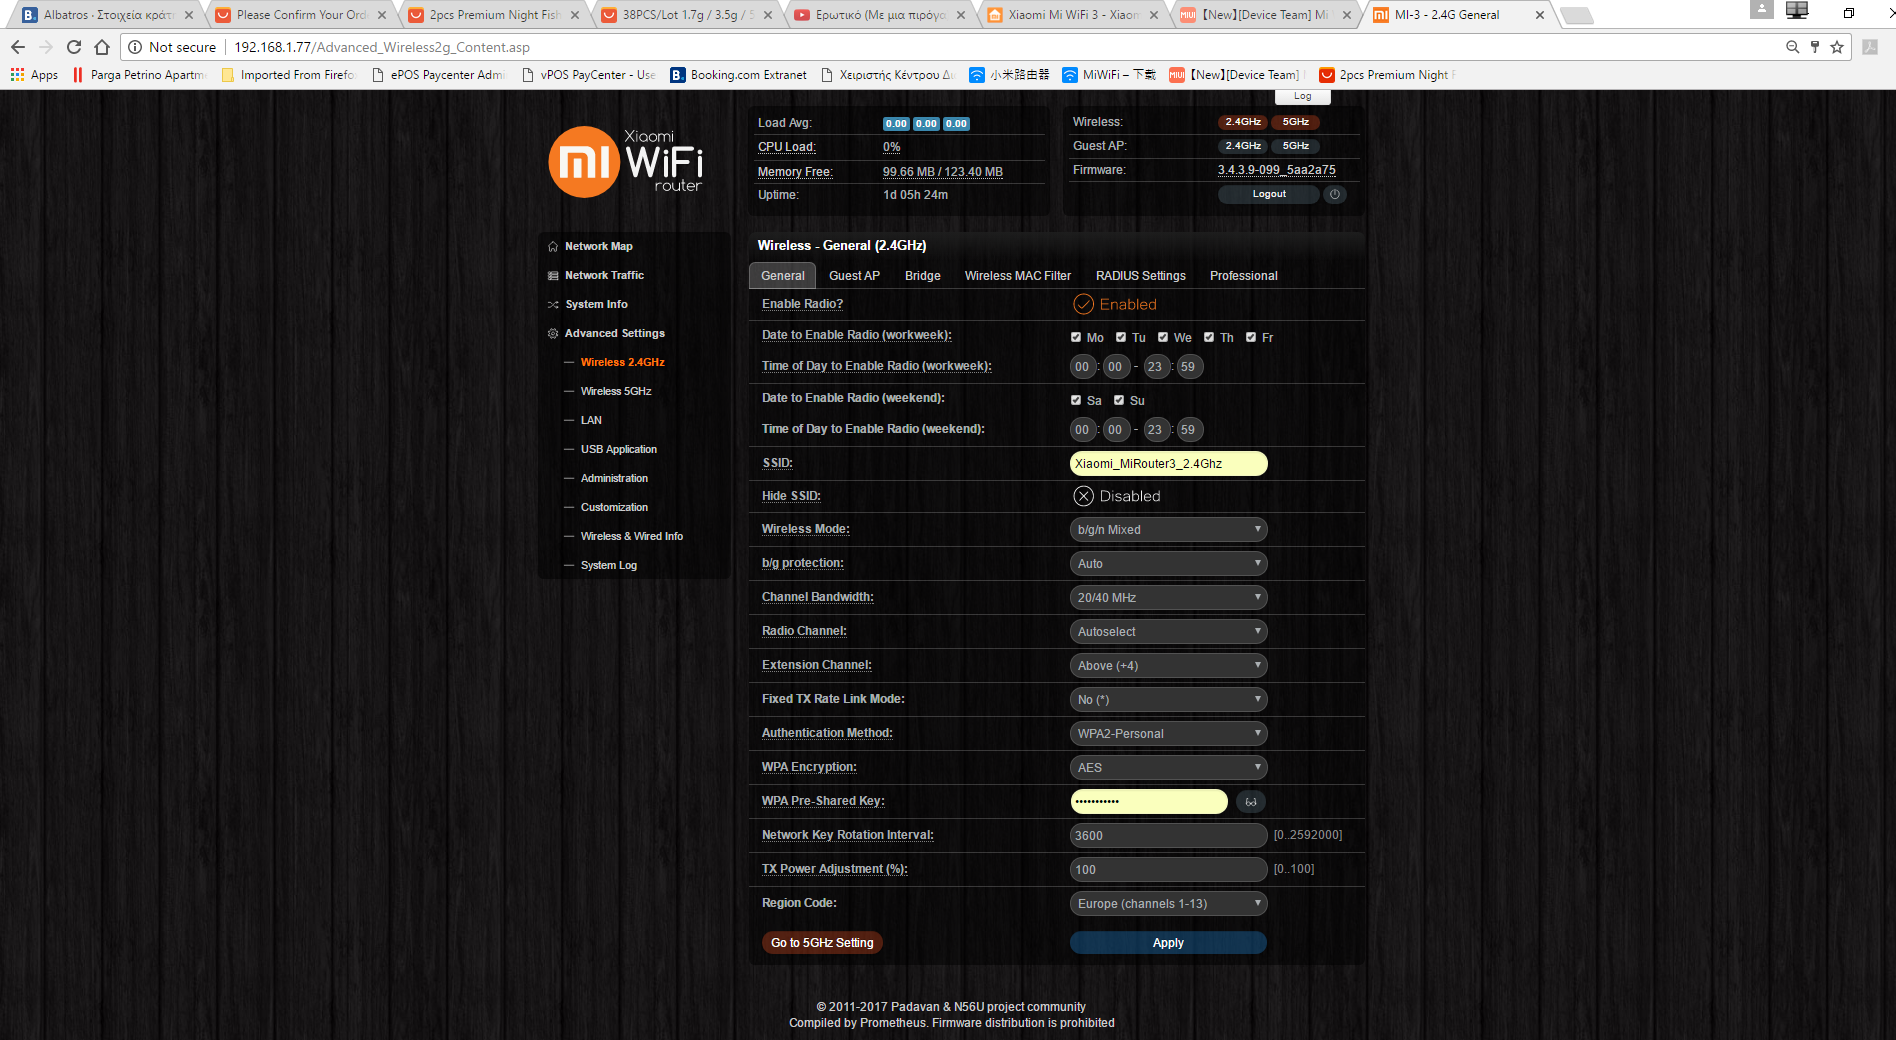Open the Channel Bandwidth dropdown
Image resolution: width=1896 pixels, height=1040 pixels.
[x=1168, y=598]
